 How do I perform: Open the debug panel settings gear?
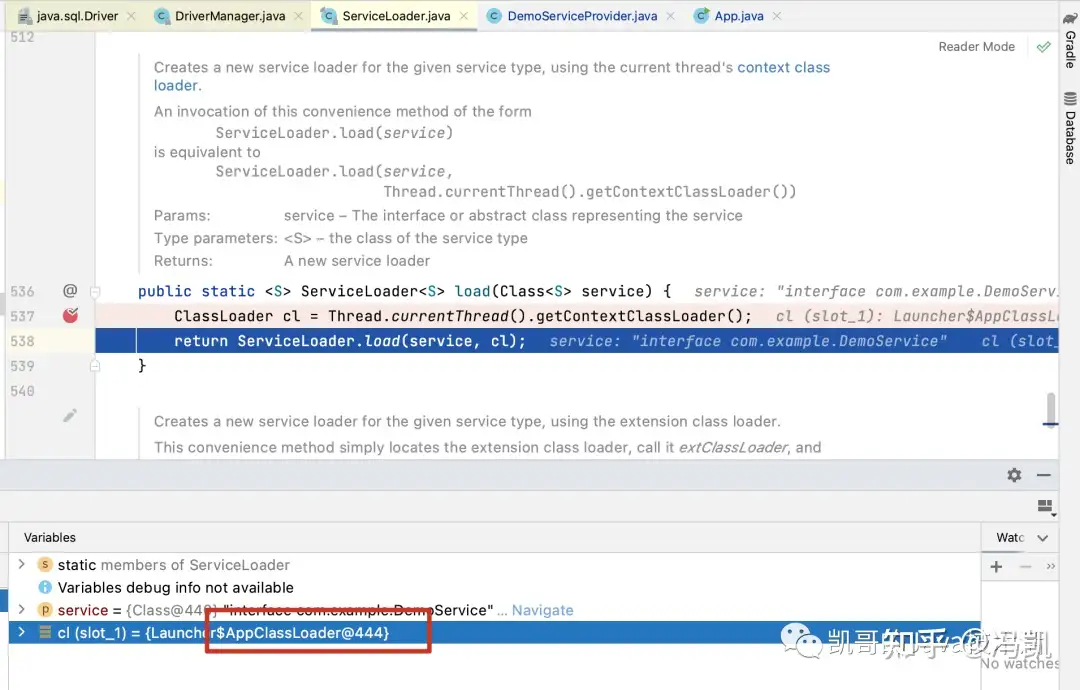click(1014, 475)
